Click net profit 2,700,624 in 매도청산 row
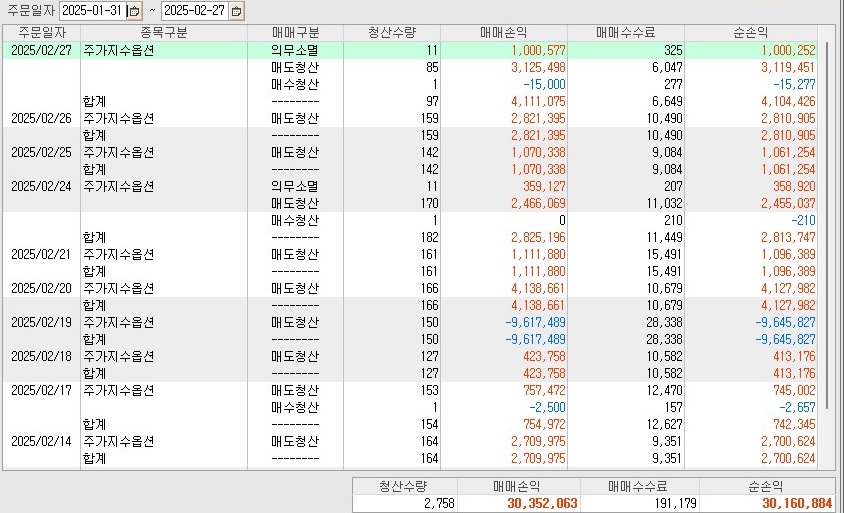844x513 pixels. [x=788, y=441]
